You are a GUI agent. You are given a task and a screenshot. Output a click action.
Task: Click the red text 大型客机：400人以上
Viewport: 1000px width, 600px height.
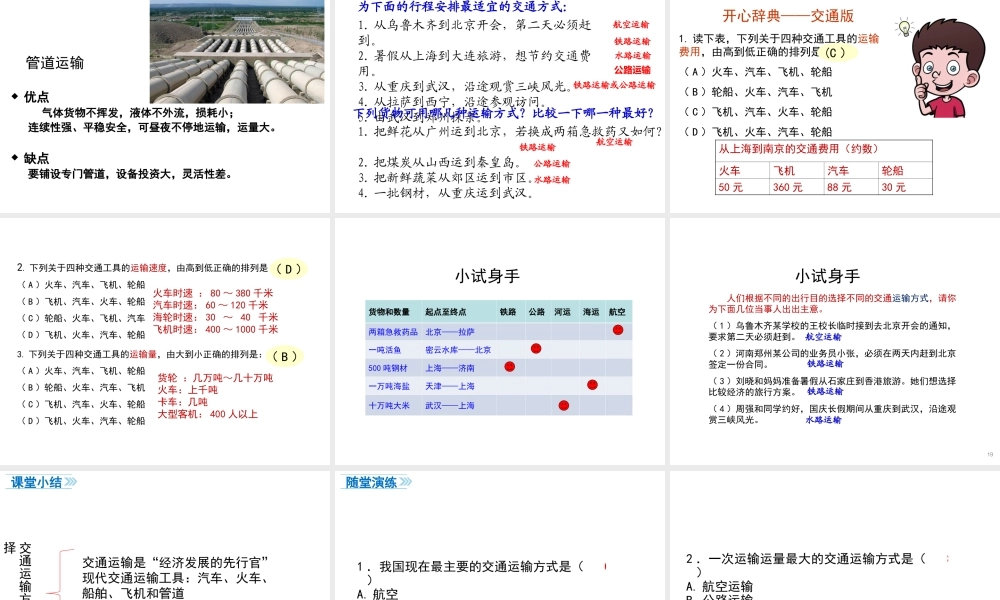[x=208, y=414]
